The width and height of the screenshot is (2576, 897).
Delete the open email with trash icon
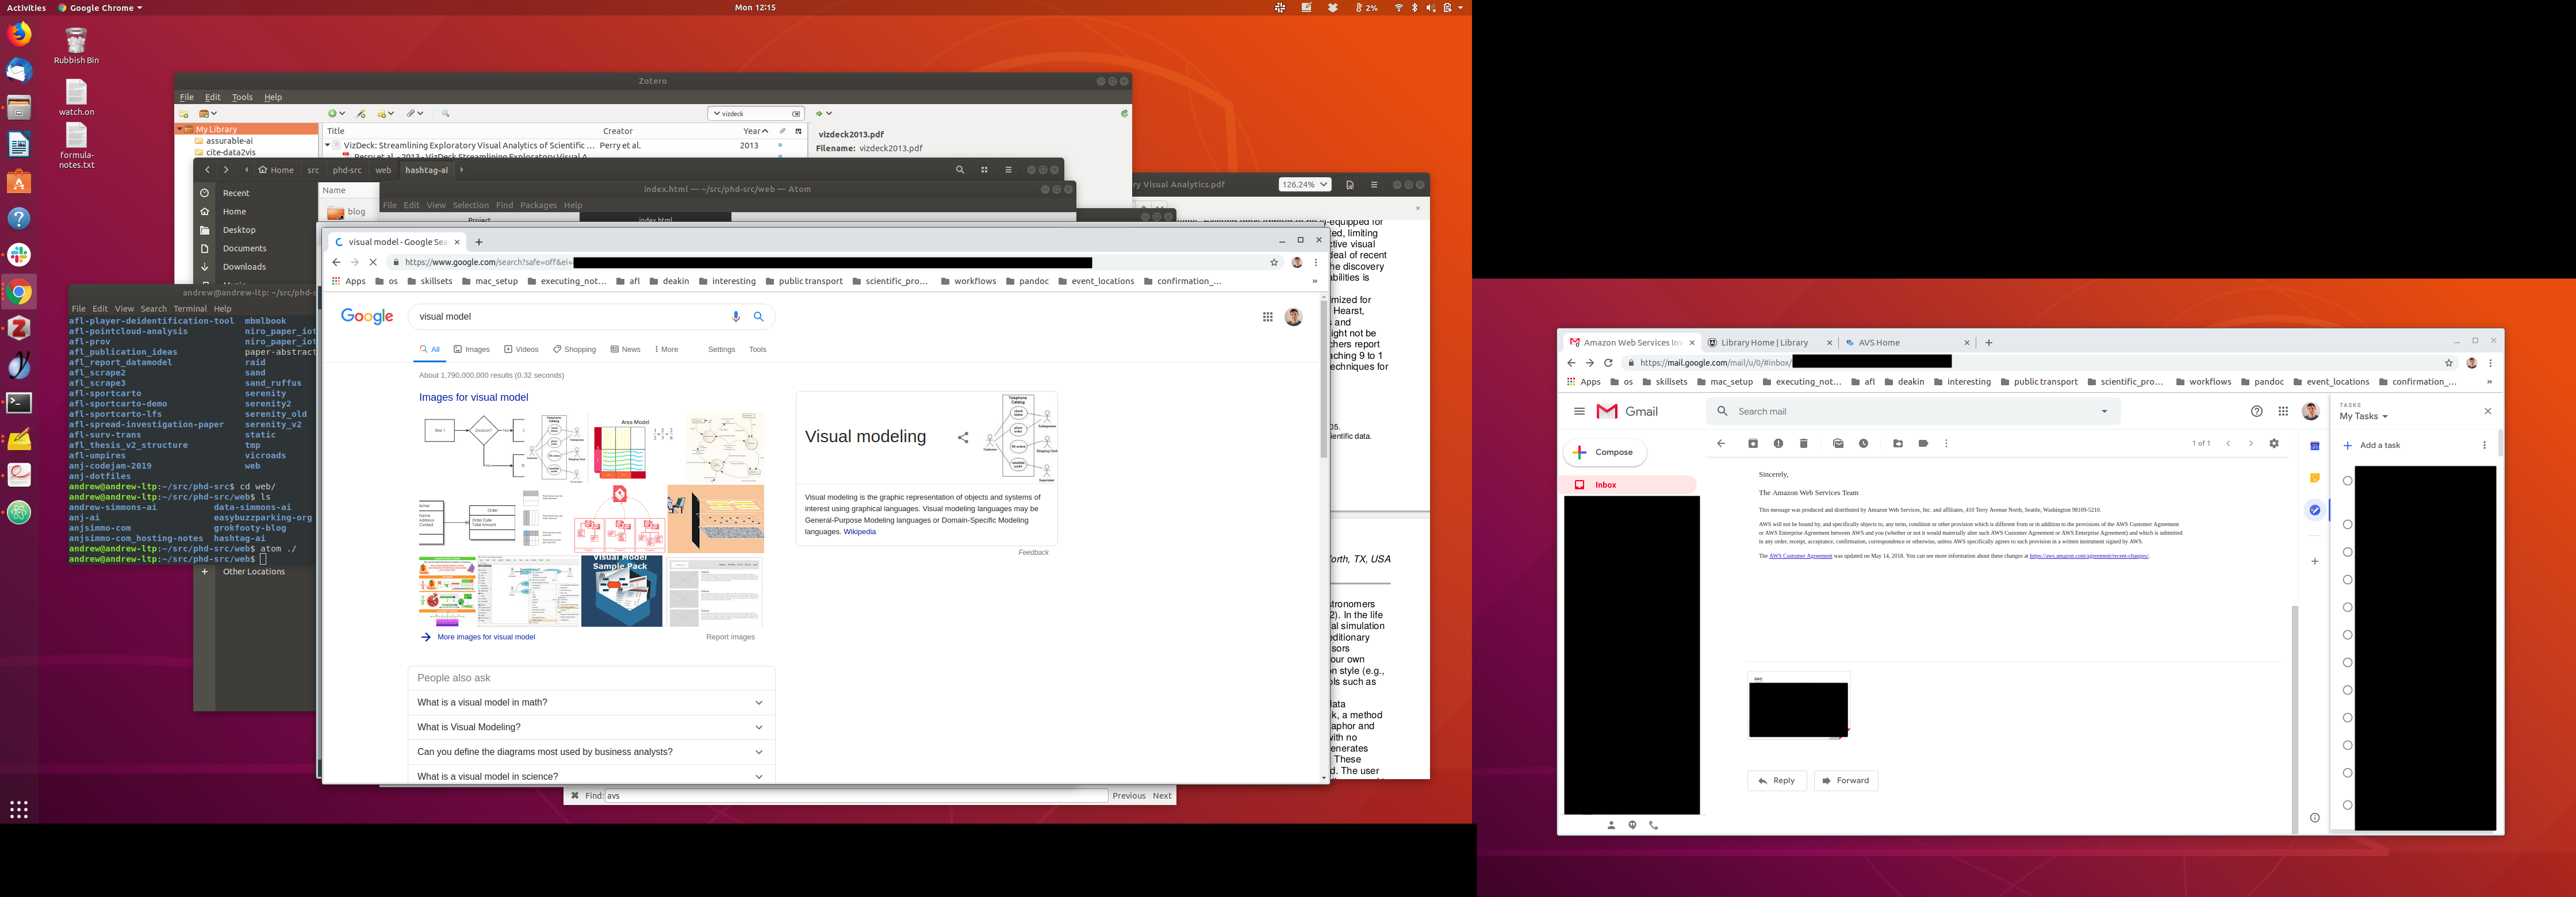pos(1804,444)
